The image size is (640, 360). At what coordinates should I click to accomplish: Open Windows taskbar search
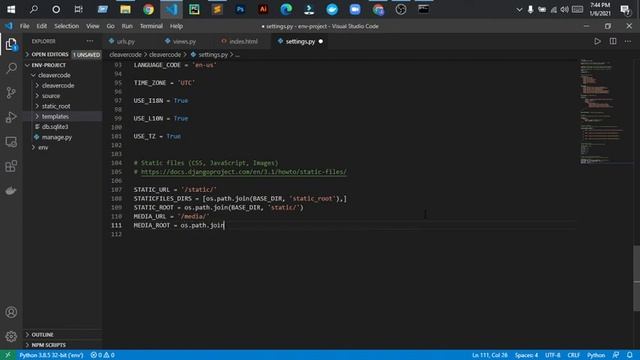point(33,9)
